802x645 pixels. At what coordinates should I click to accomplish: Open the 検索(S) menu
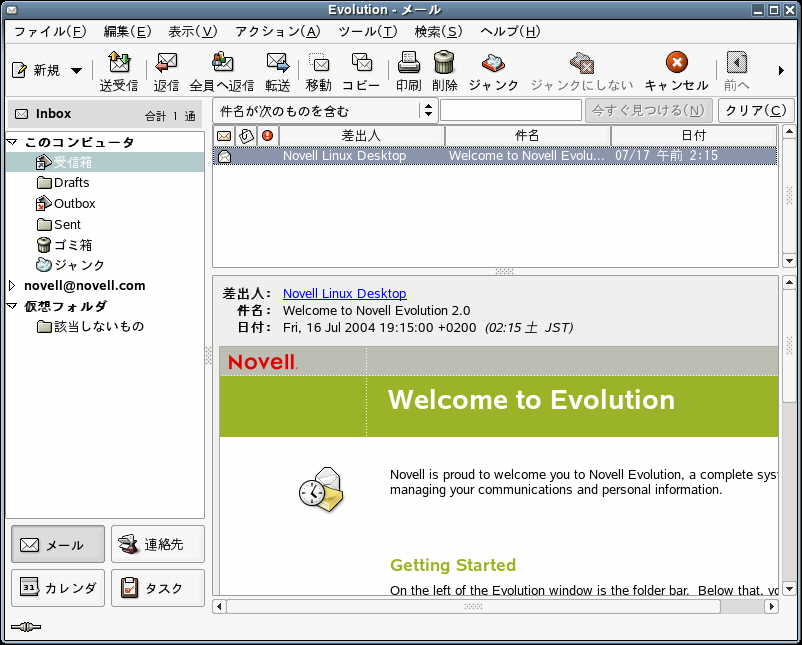click(438, 32)
